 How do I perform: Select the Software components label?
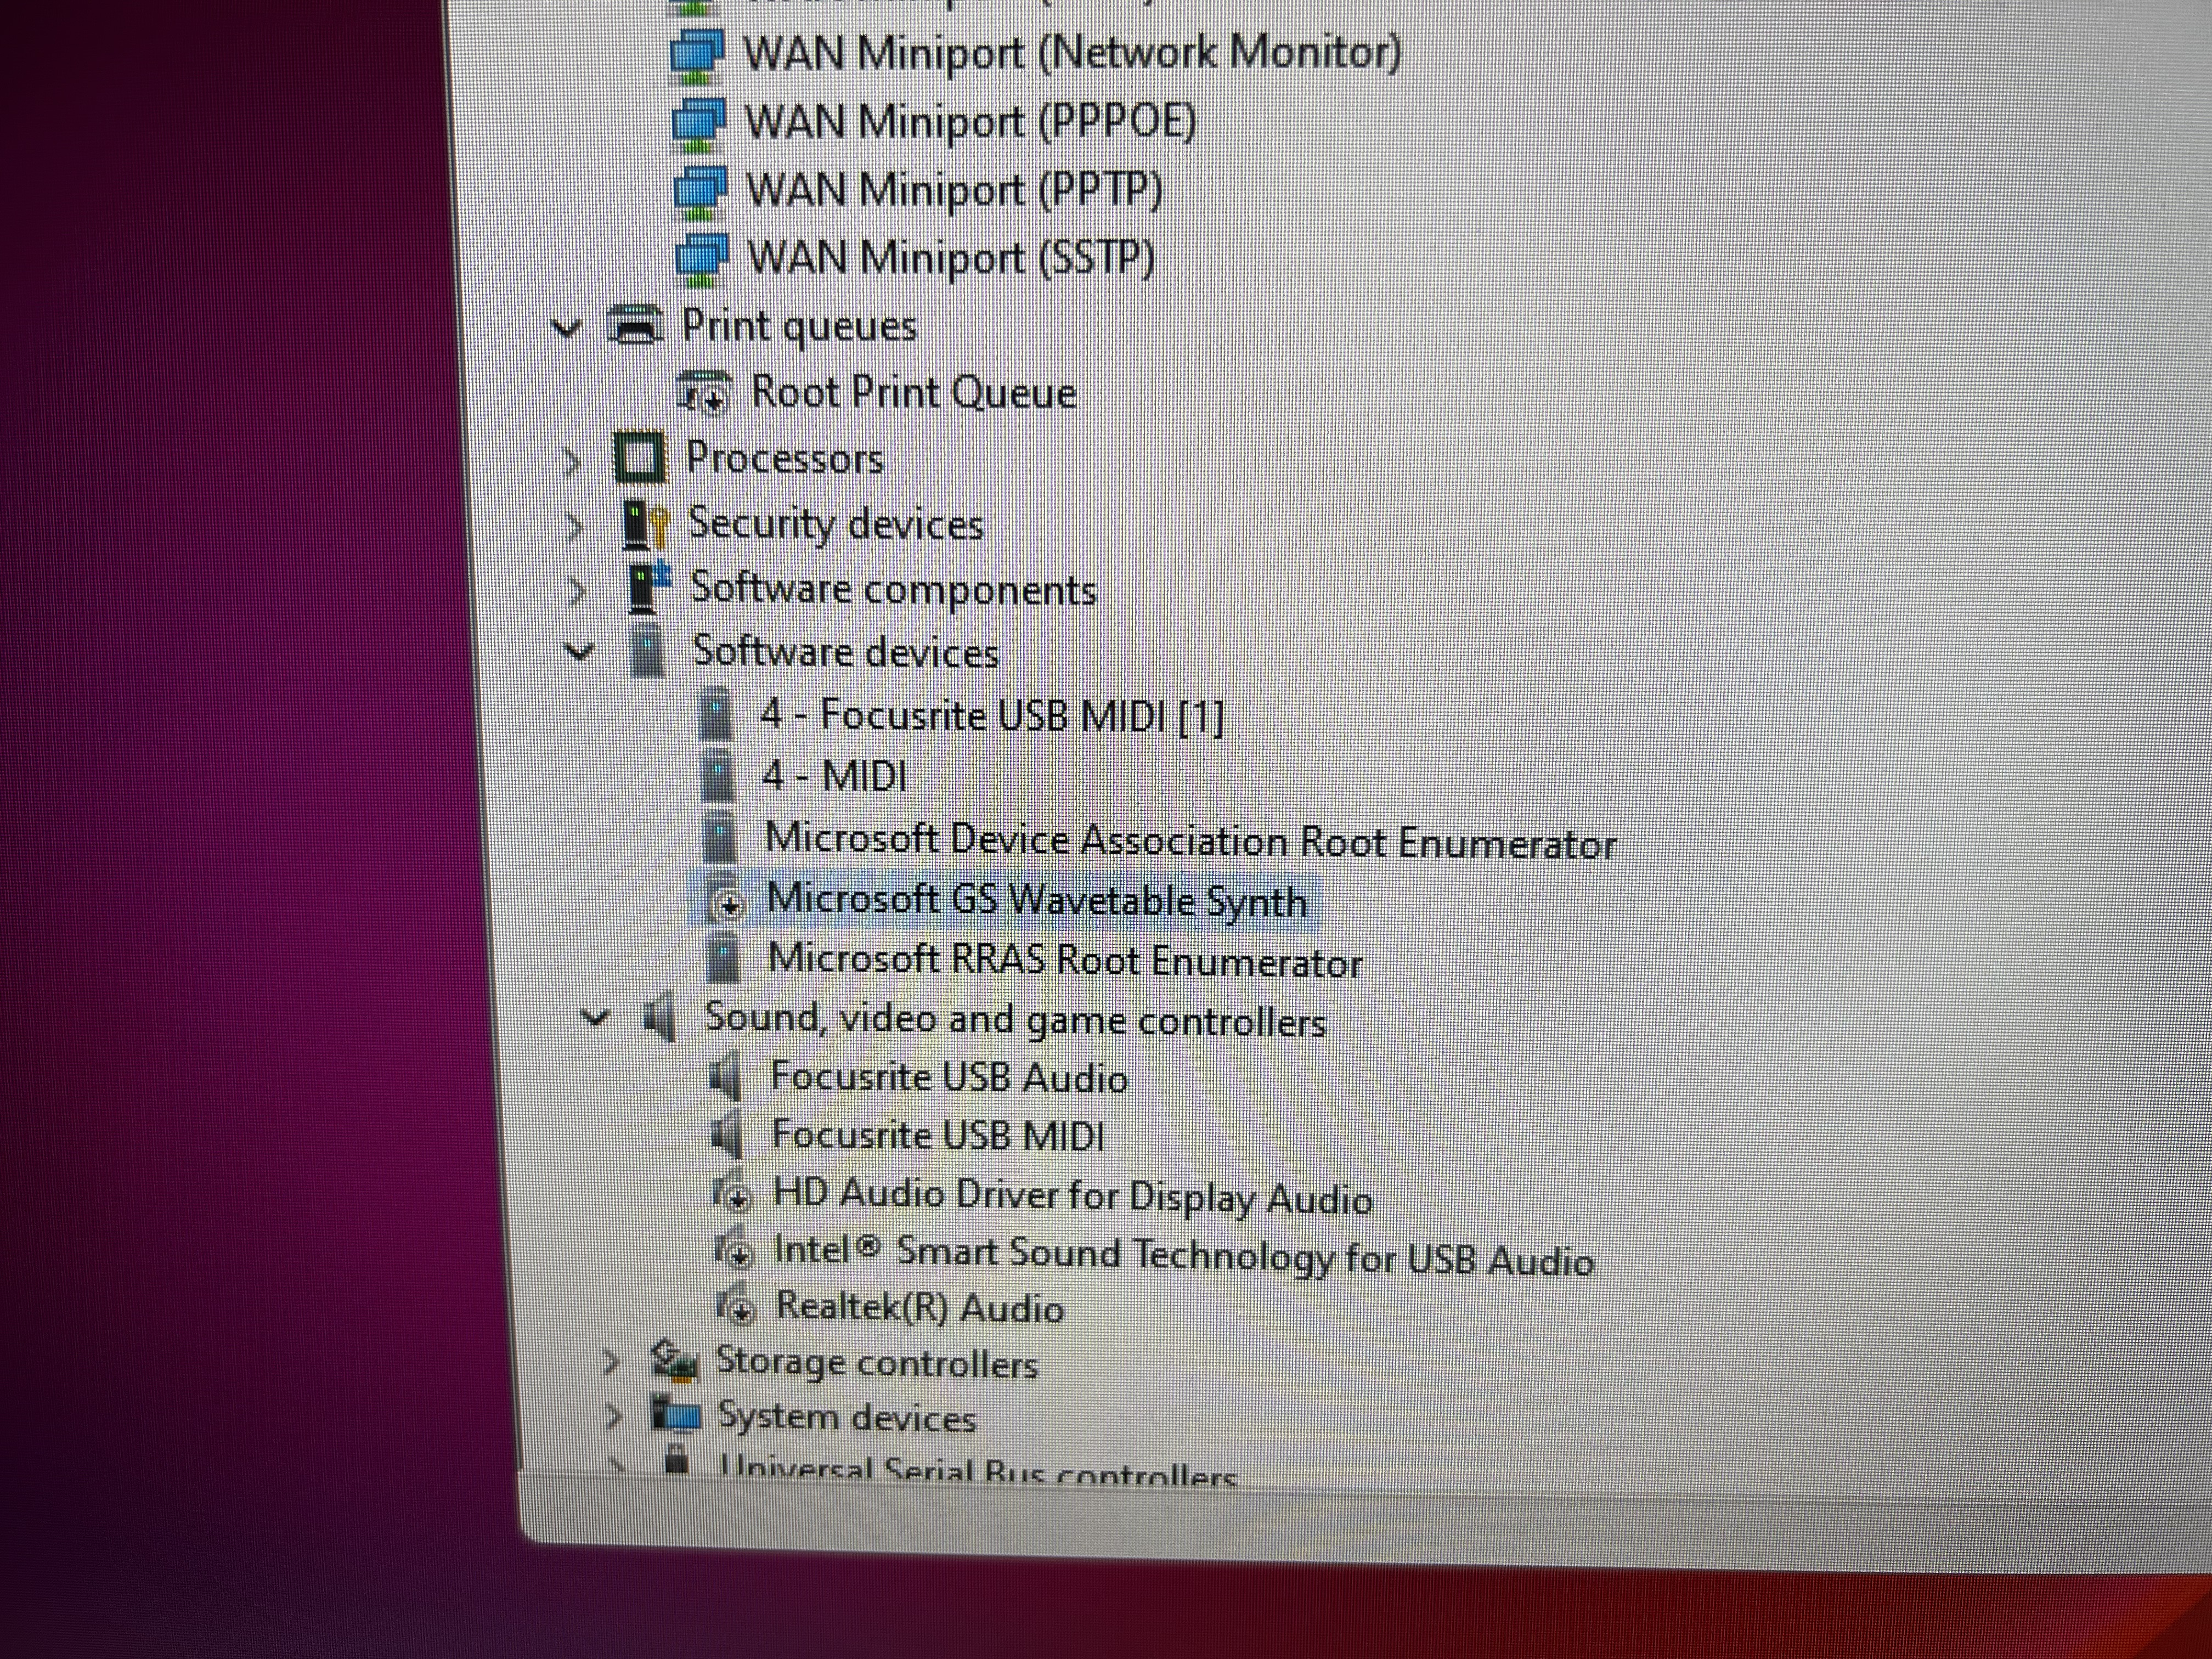[893, 588]
